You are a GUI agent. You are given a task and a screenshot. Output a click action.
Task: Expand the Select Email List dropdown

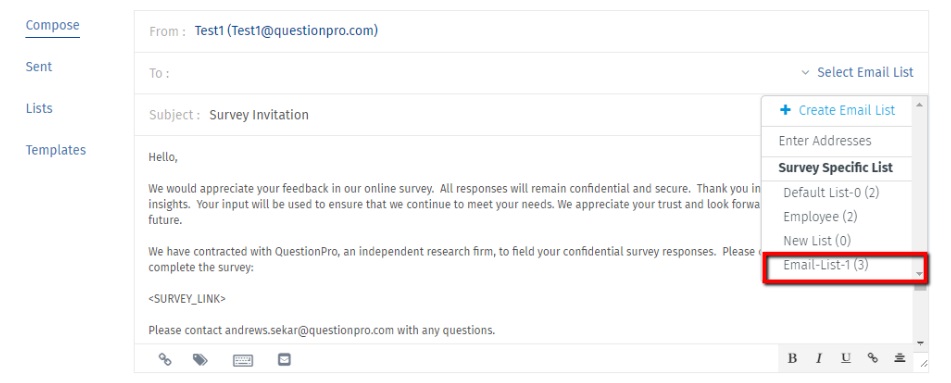tap(858, 72)
